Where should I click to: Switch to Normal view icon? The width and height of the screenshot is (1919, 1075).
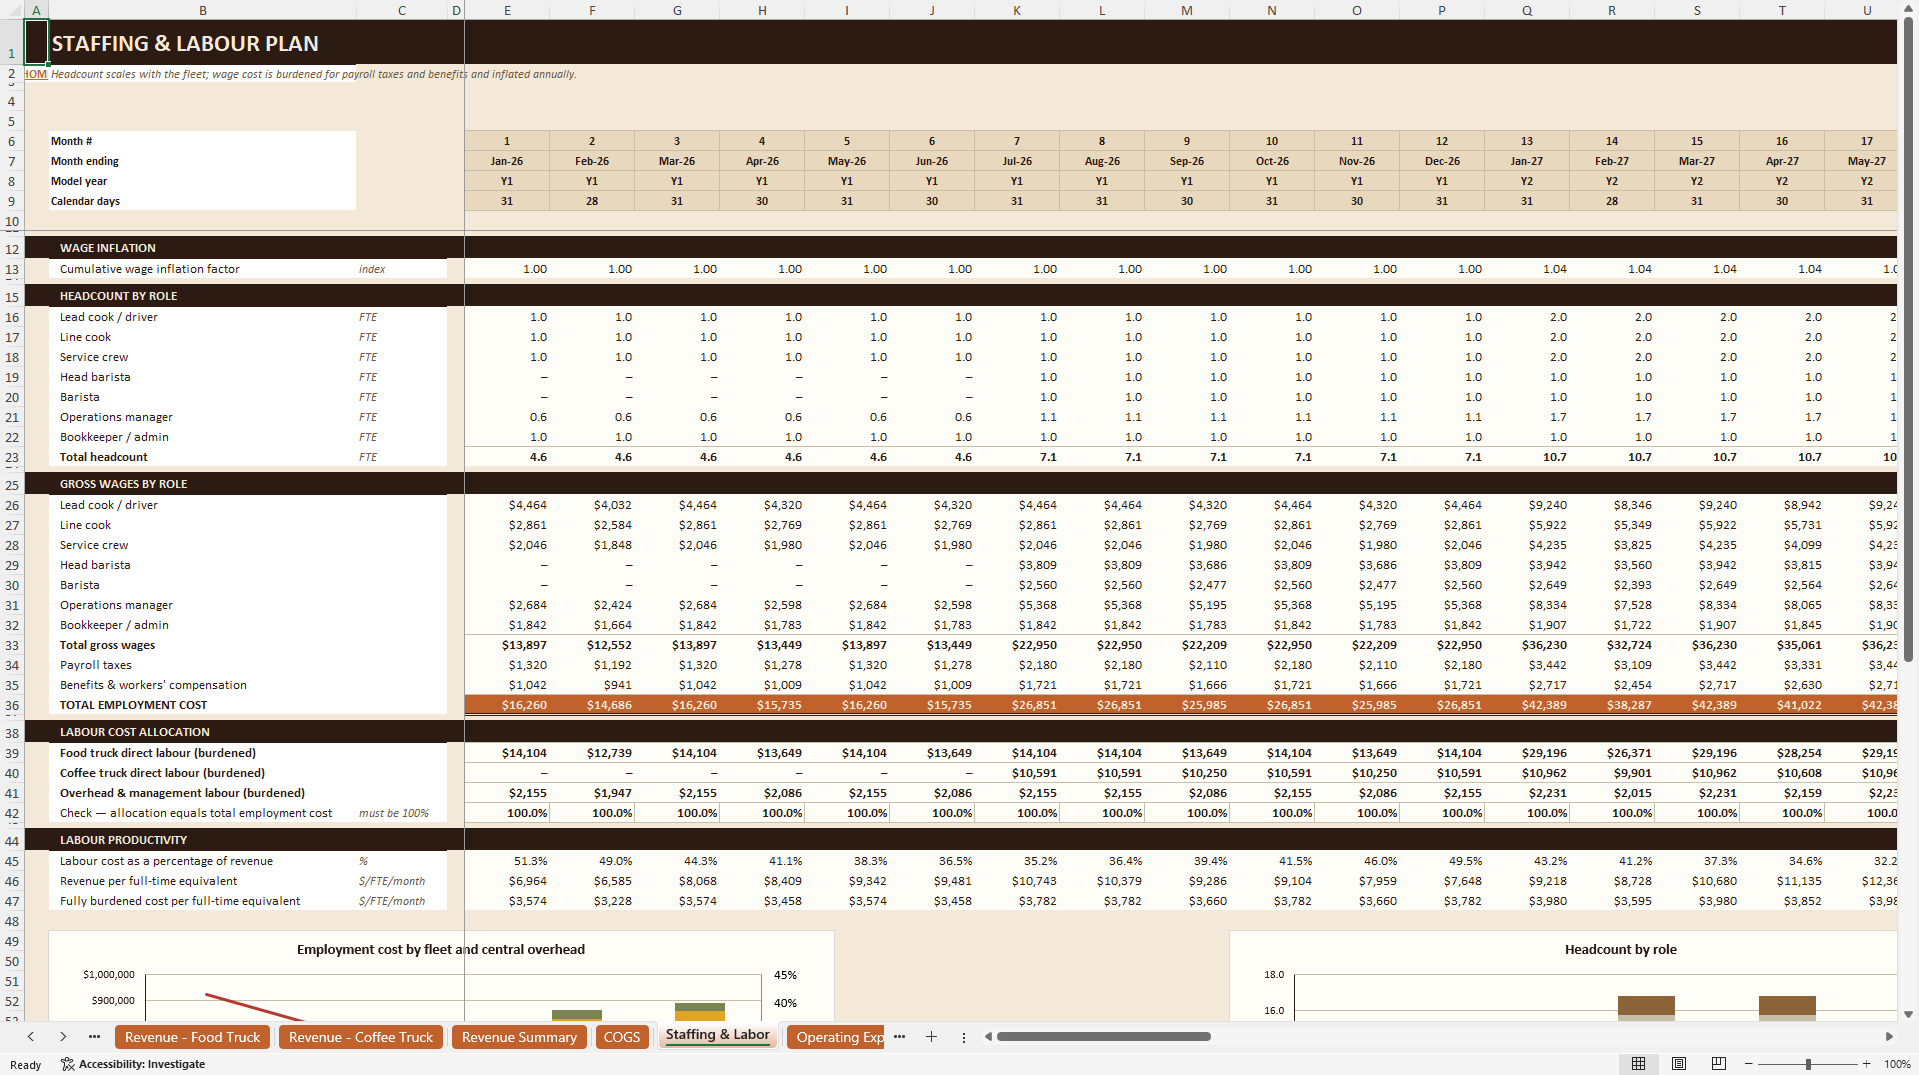pos(1638,1064)
